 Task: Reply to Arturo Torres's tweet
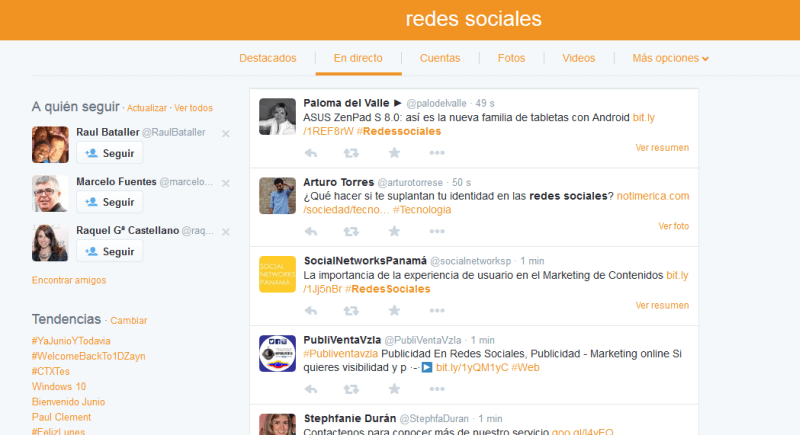click(311, 232)
